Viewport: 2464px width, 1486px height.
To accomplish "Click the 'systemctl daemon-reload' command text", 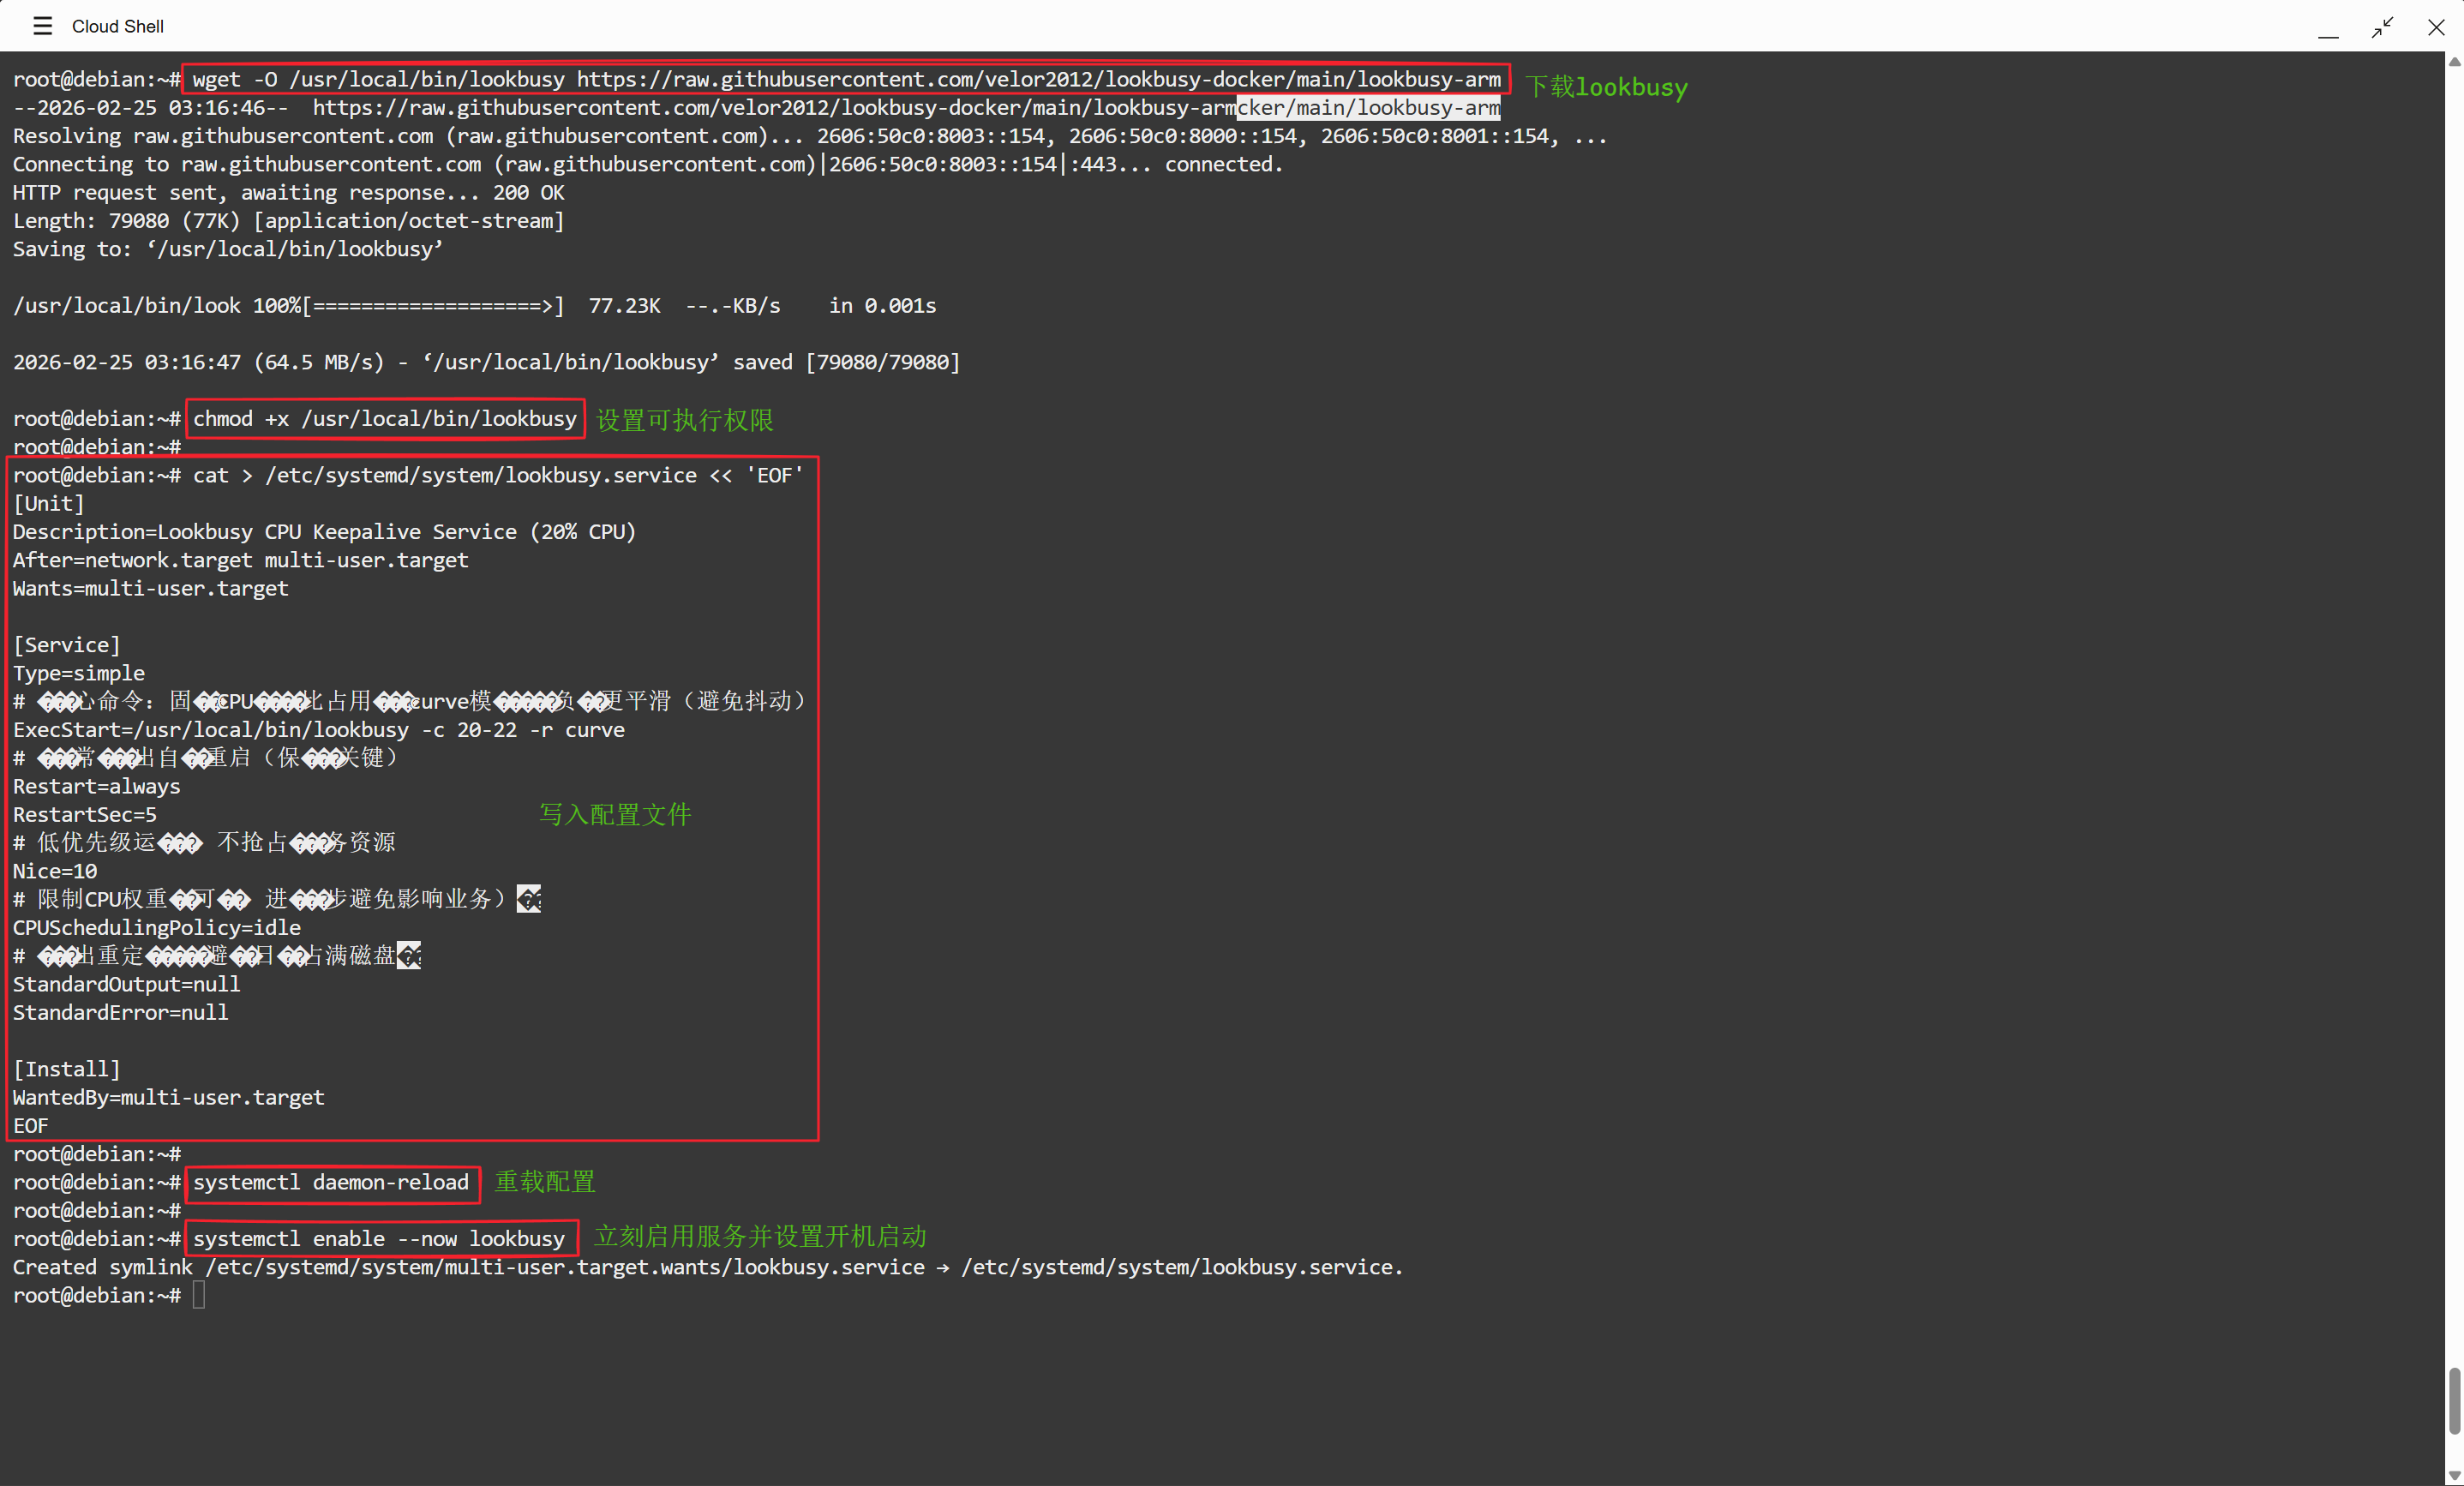I will tap(330, 1182).
